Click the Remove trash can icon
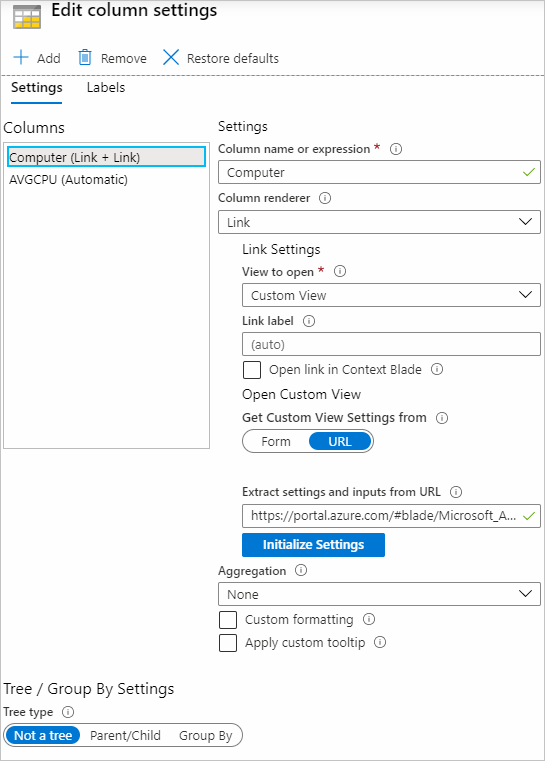The image size is (545, 761). tap(85, 57)
